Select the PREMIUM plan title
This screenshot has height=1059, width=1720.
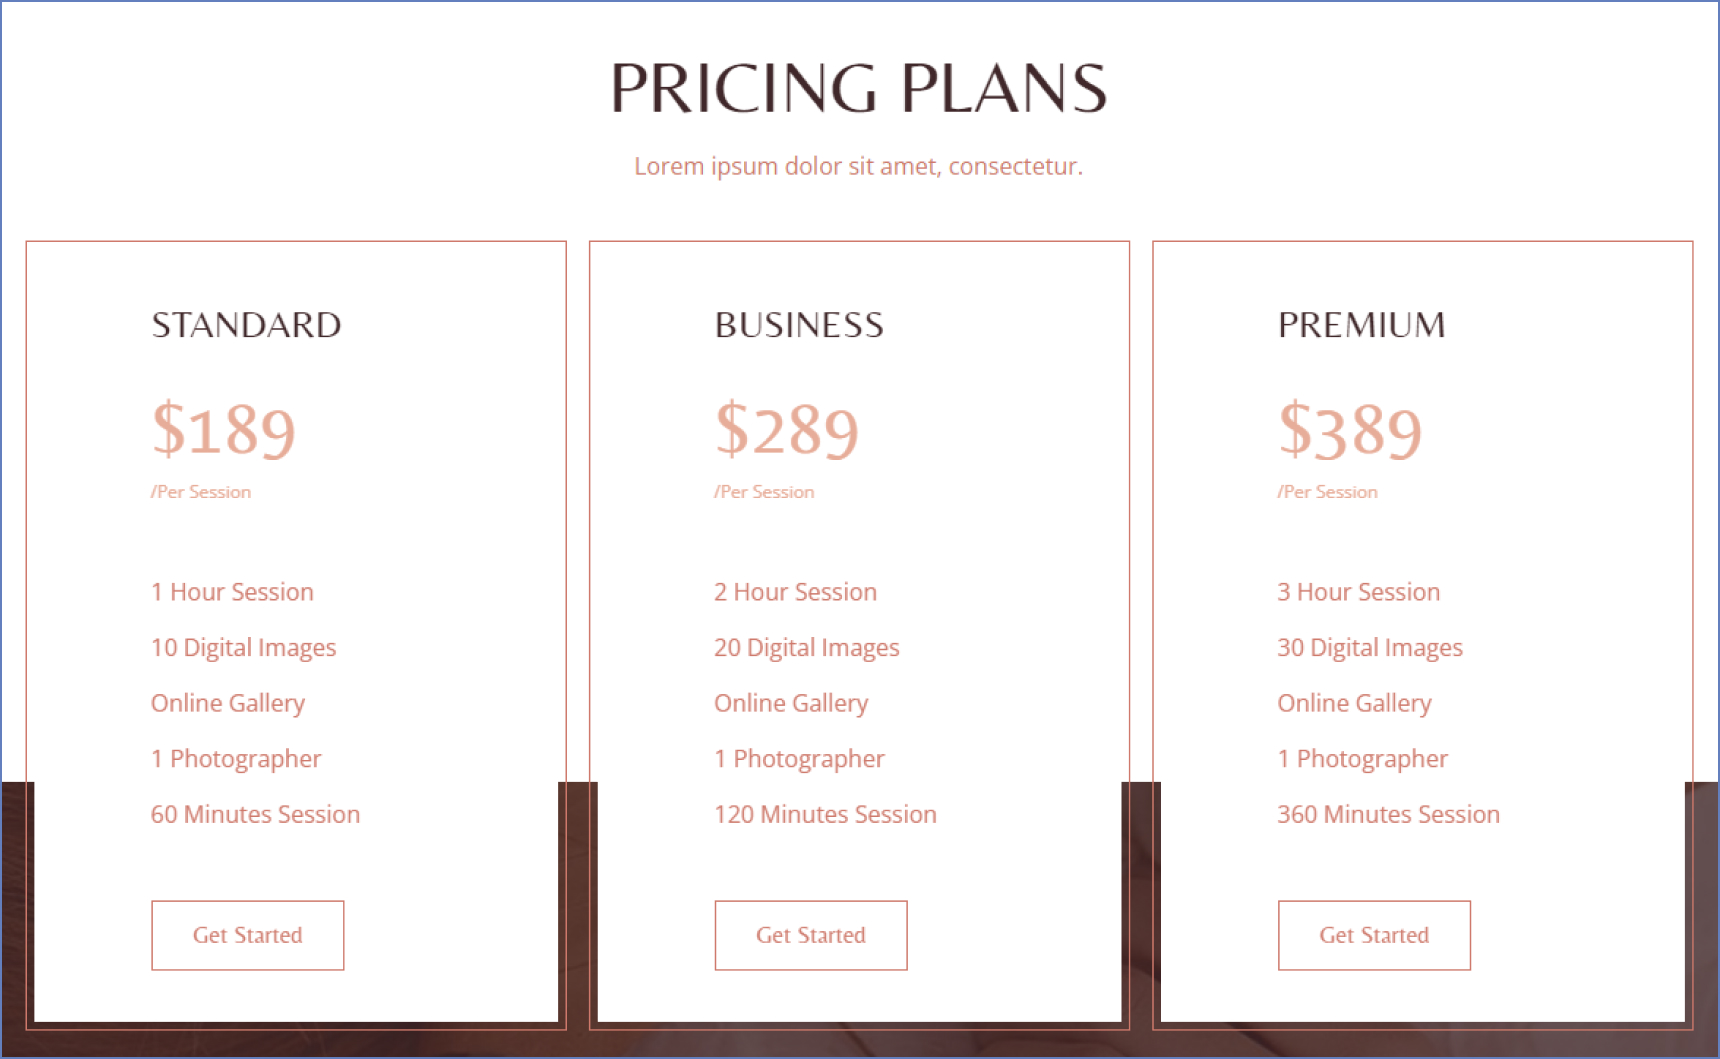1361,325
